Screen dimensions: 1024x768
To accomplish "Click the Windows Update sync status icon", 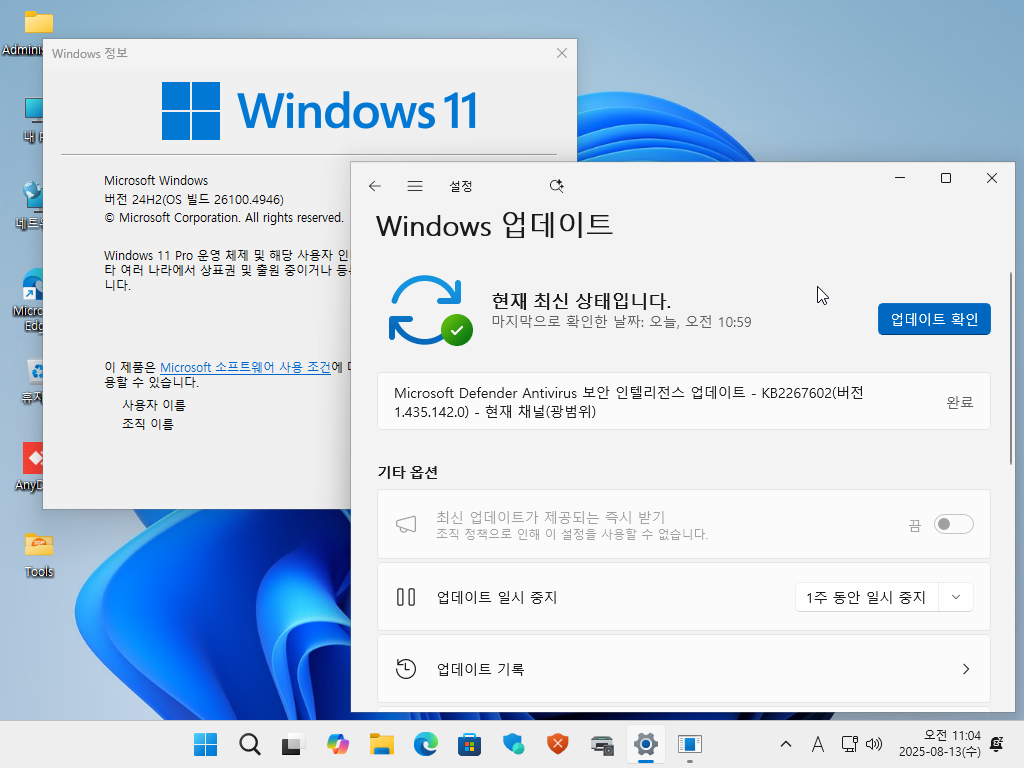I will click(x=430, y=311).
